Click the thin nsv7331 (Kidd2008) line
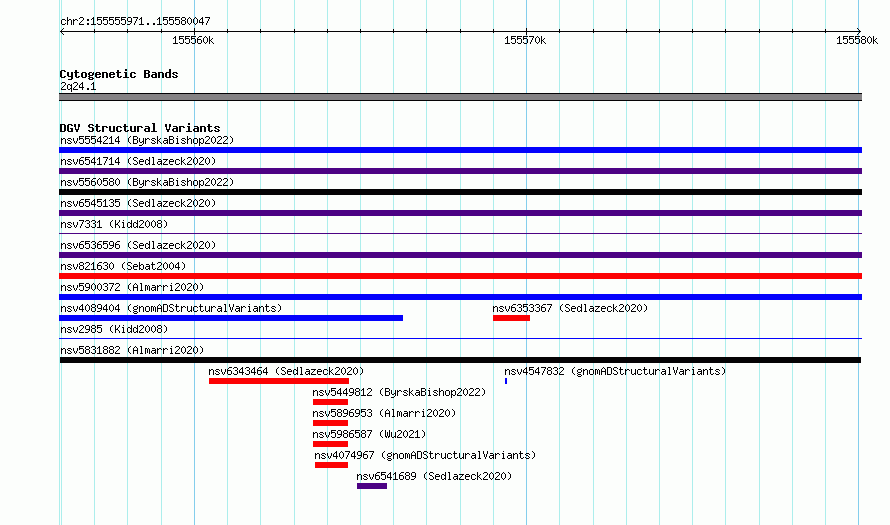Viewport: 890px width, 525px height. coord(460,233)
